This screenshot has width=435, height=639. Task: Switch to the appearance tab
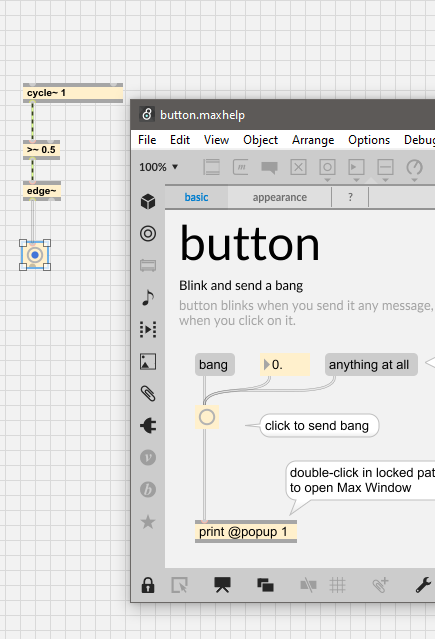[x=280, y=197]
